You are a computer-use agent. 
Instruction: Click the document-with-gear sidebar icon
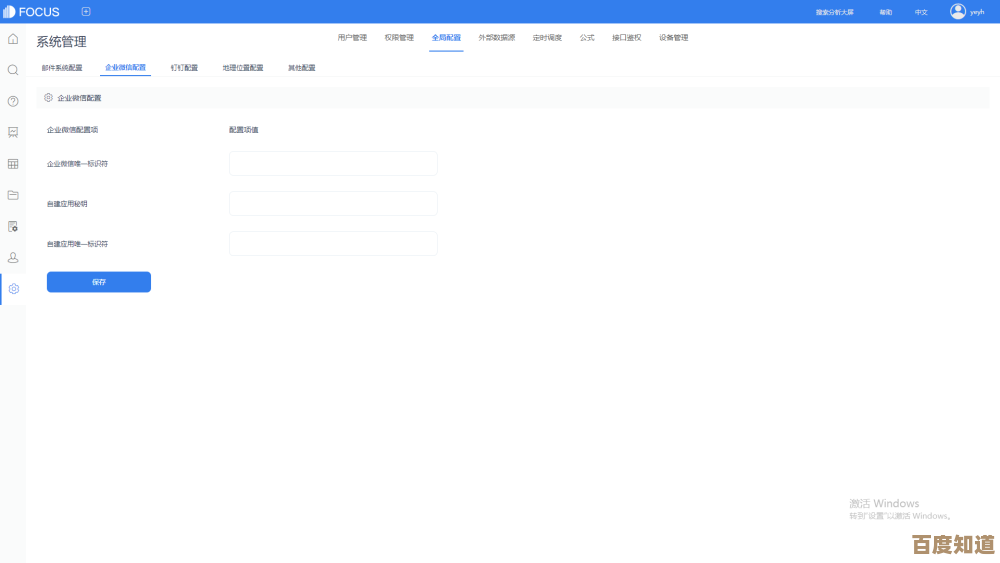[13, 226]
